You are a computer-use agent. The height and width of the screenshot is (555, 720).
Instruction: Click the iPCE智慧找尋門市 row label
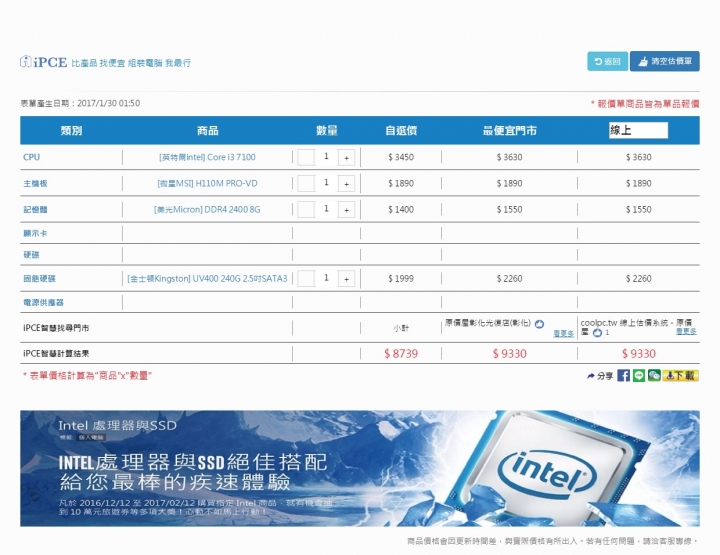[x=56, y=328]
